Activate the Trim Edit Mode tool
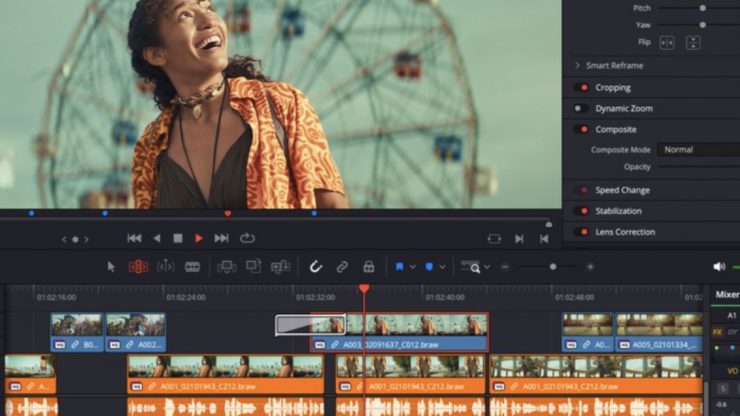740x416 pixels. coord(138,267)
